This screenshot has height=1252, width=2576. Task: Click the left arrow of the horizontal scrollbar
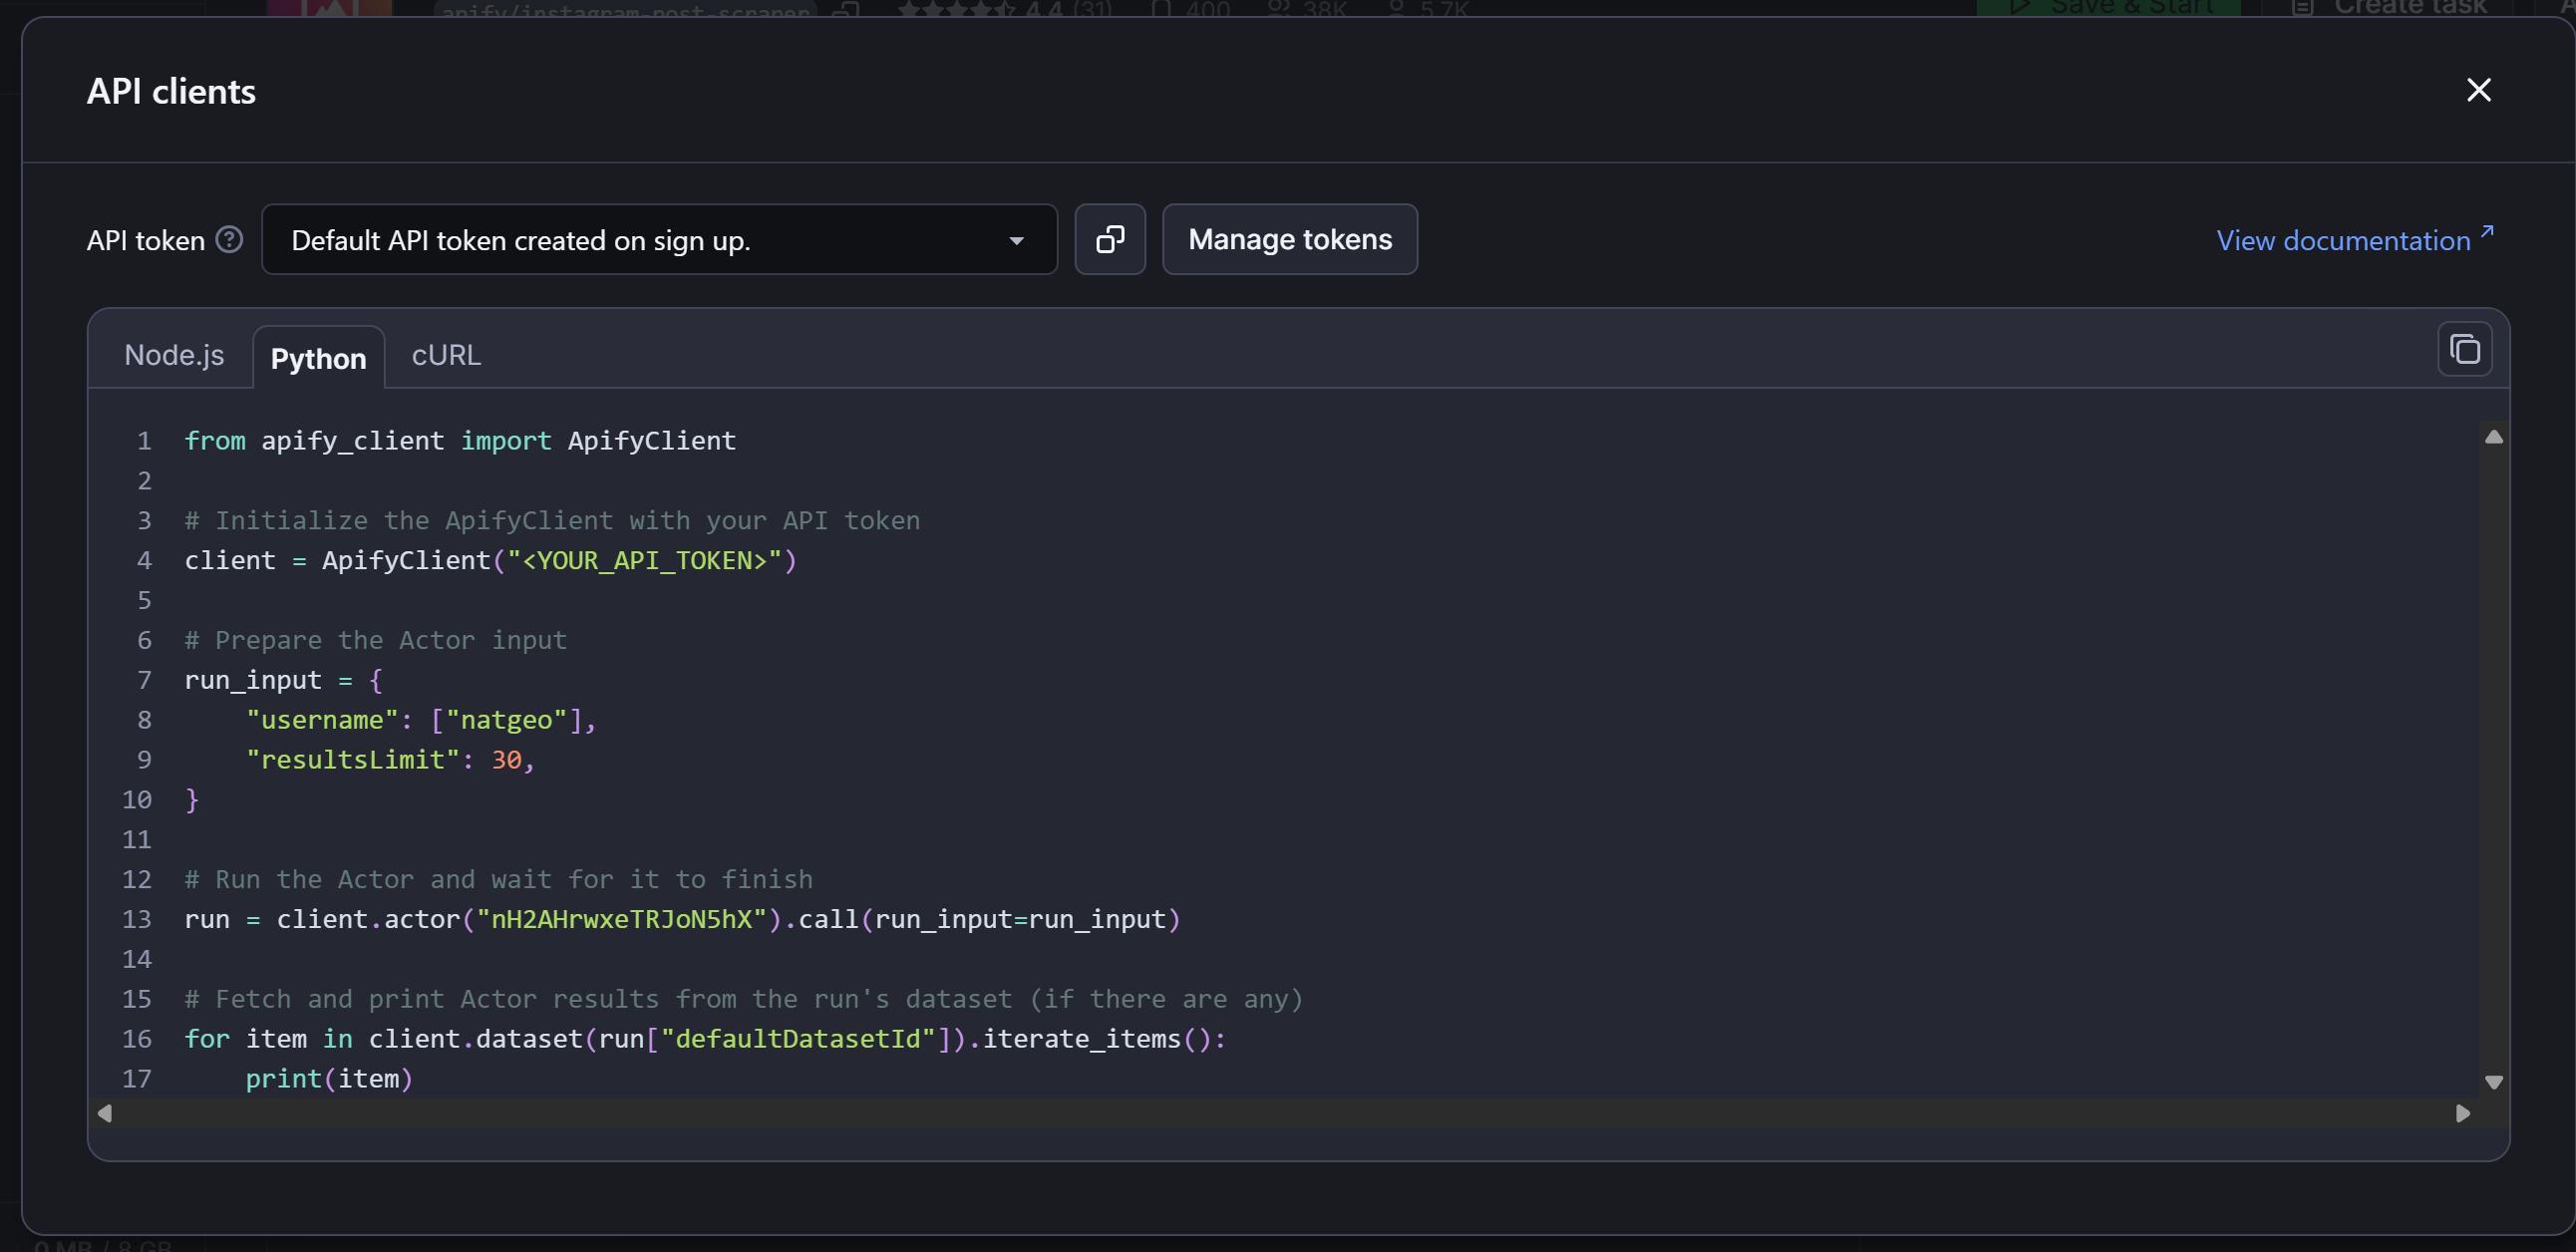click(x=104, y=1113)
